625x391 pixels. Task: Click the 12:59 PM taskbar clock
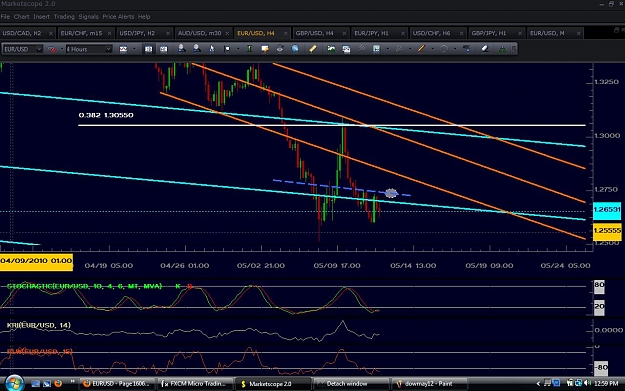pyautogui.click(x=606, y=383)
